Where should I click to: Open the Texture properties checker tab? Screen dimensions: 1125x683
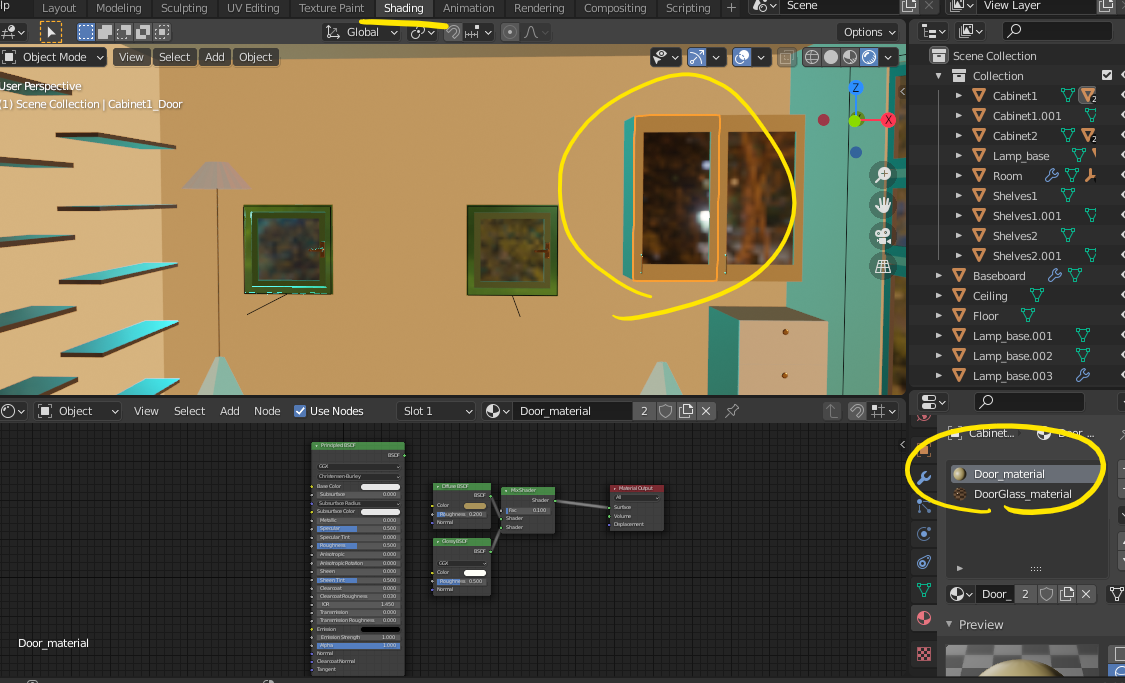(x=924, y=654)
